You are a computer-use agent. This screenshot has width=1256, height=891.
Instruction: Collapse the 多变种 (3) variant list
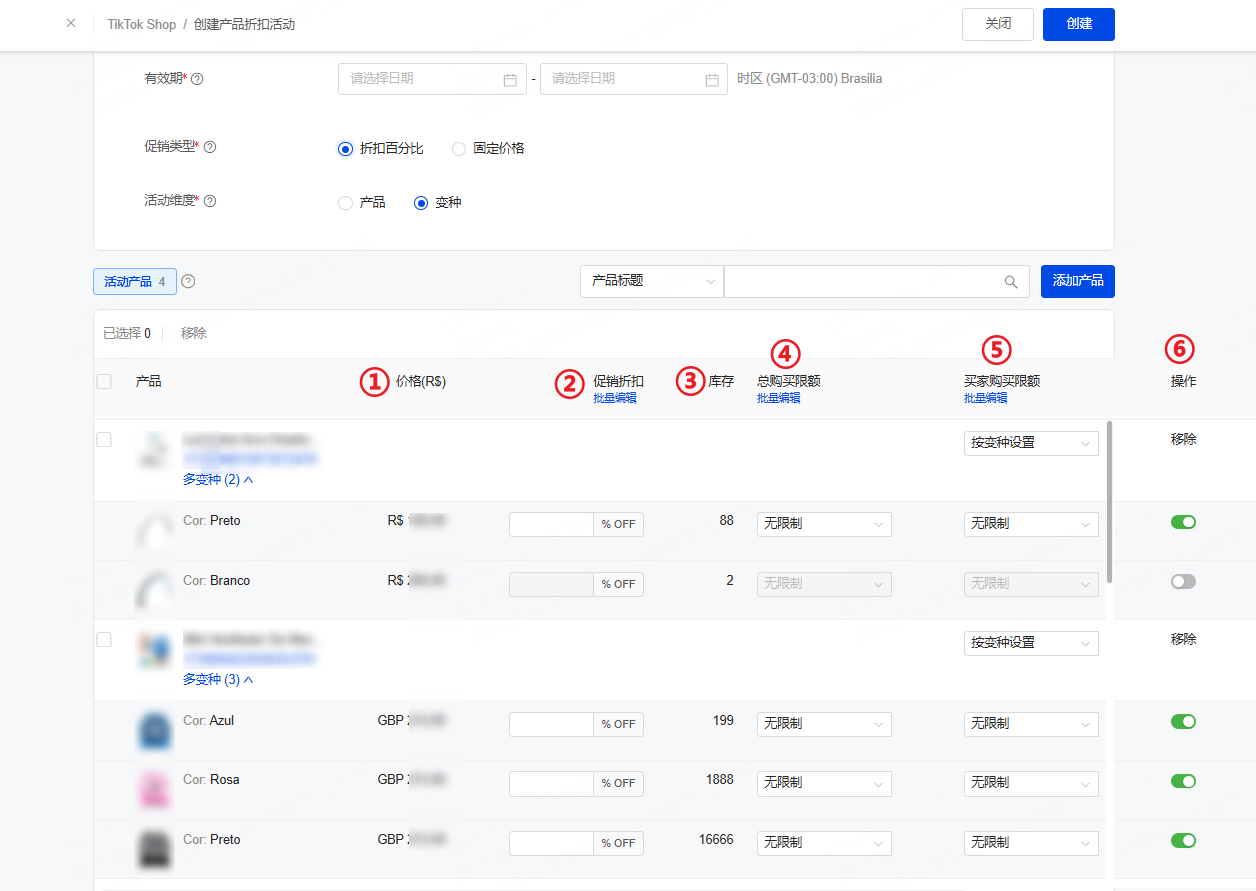(x=218, y=680)
